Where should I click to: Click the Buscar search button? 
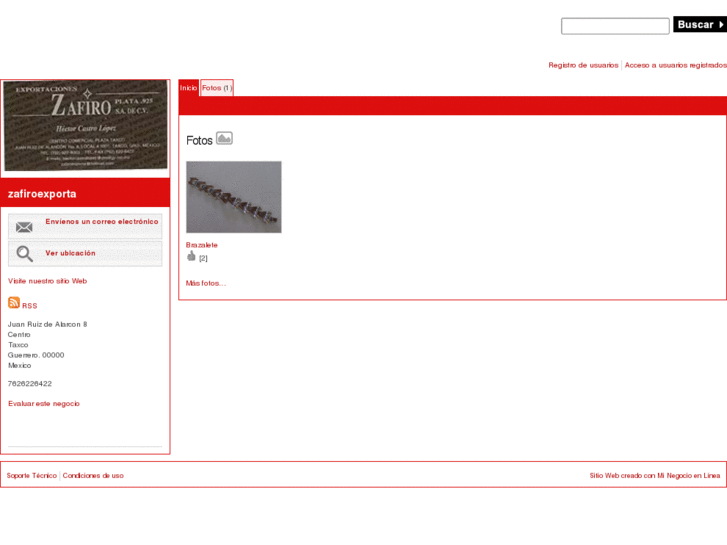700,25
